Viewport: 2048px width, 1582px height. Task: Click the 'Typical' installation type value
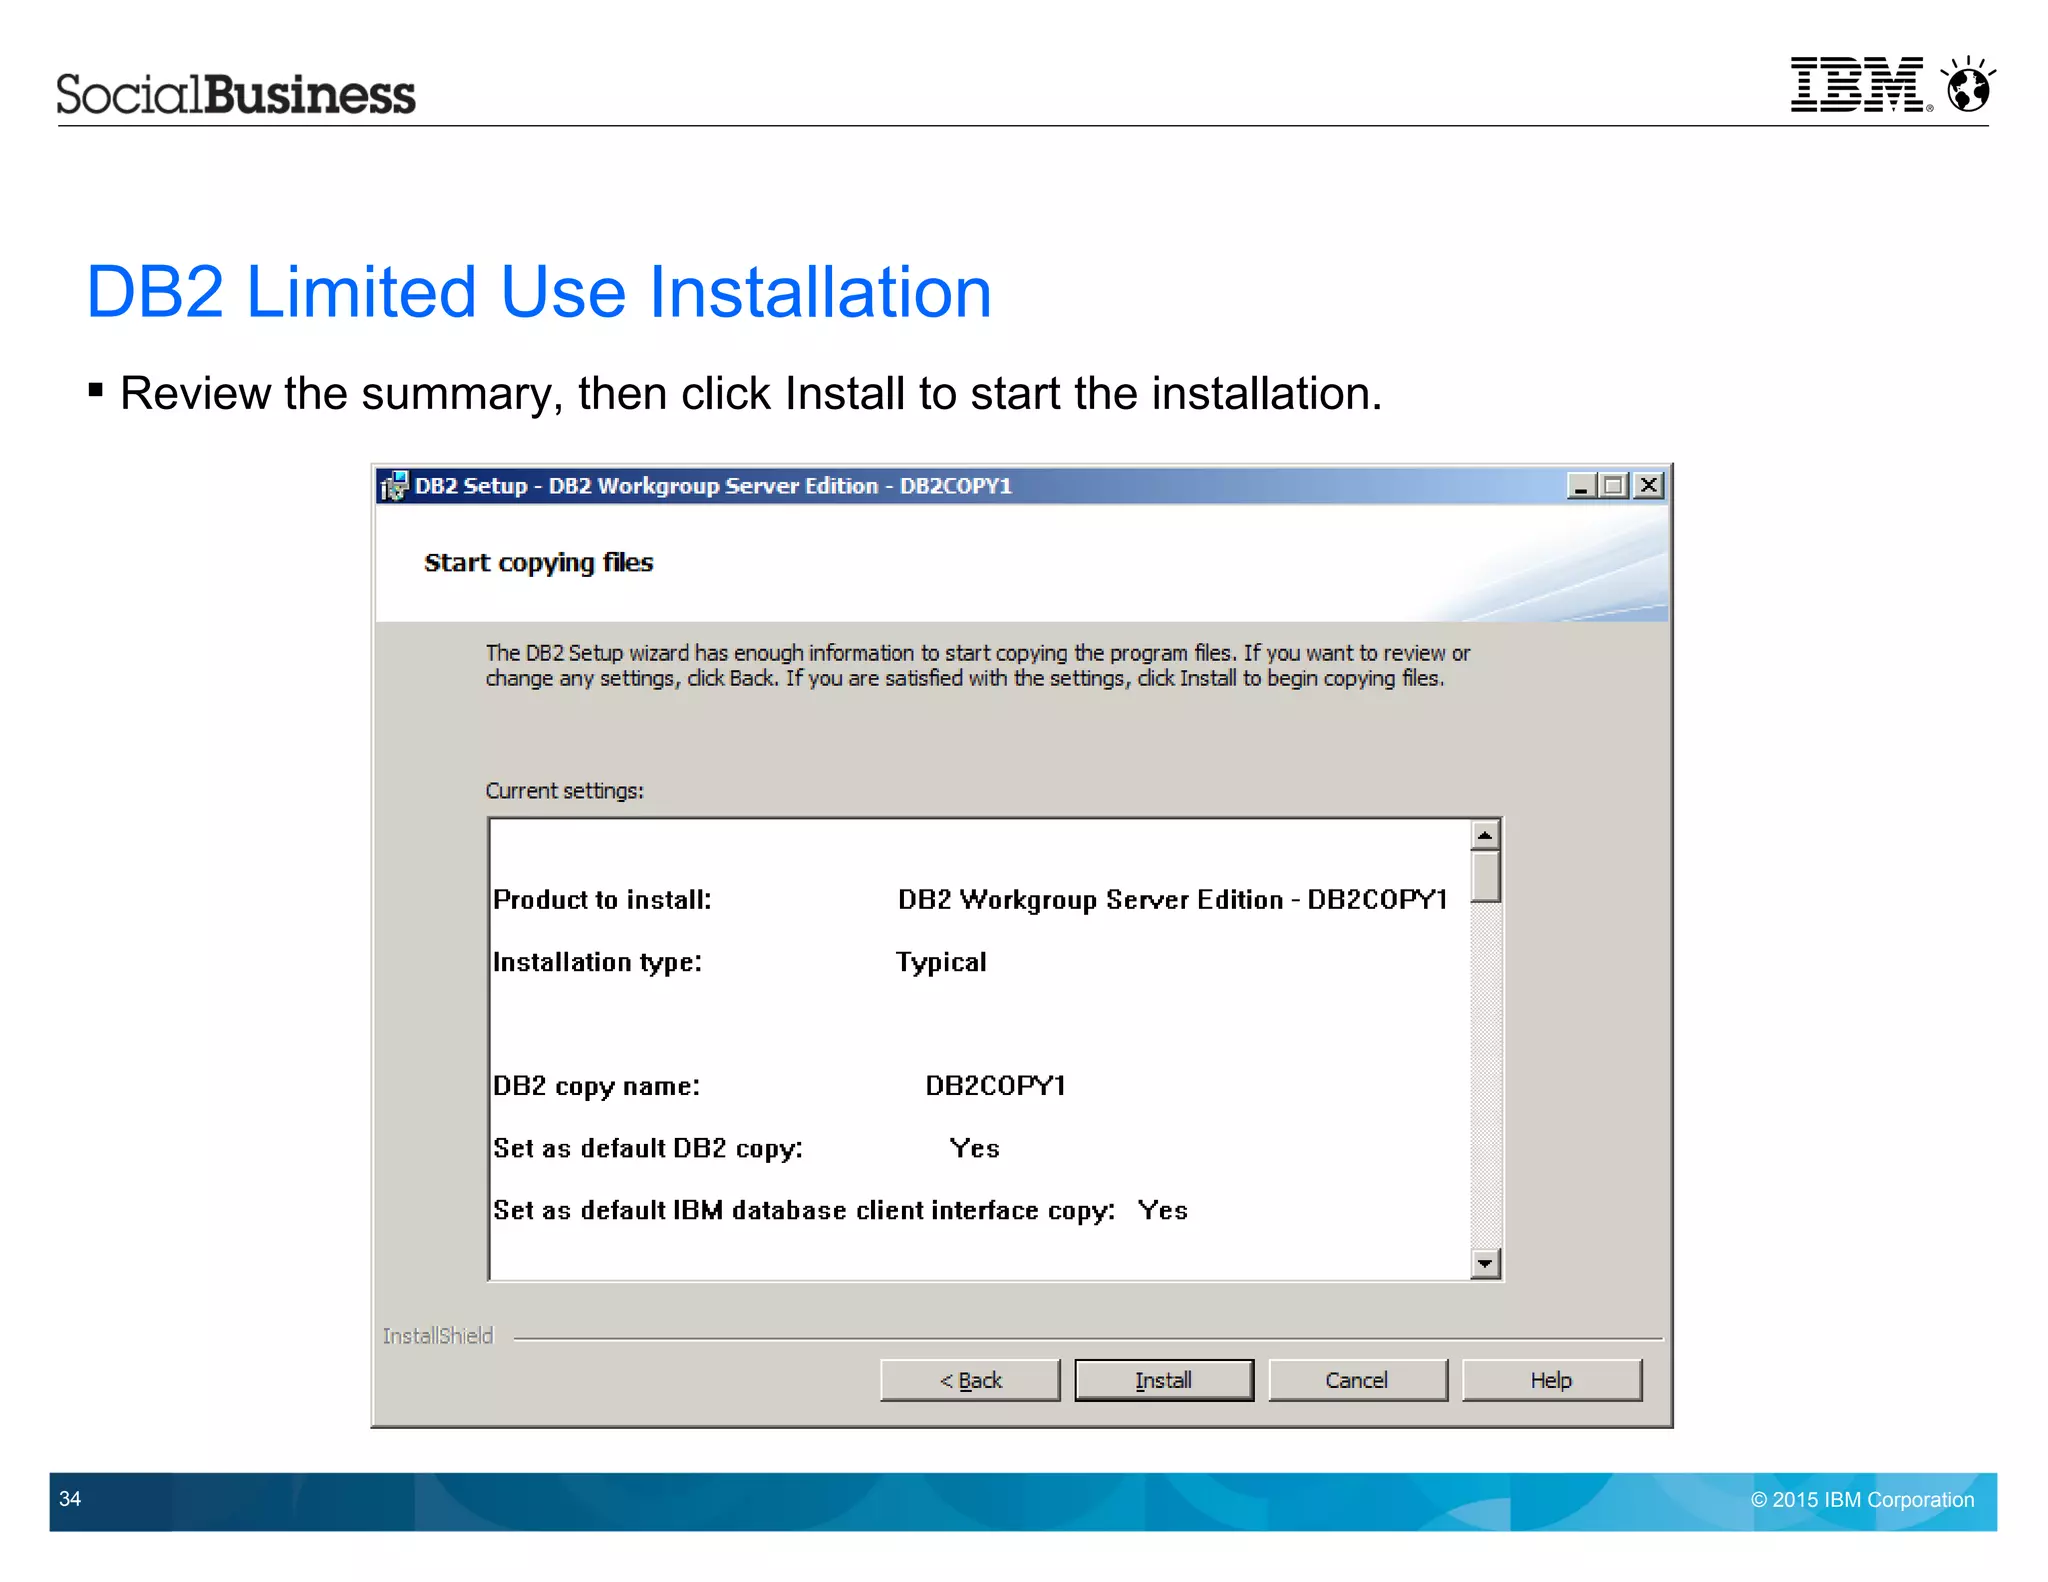[940, 963]
